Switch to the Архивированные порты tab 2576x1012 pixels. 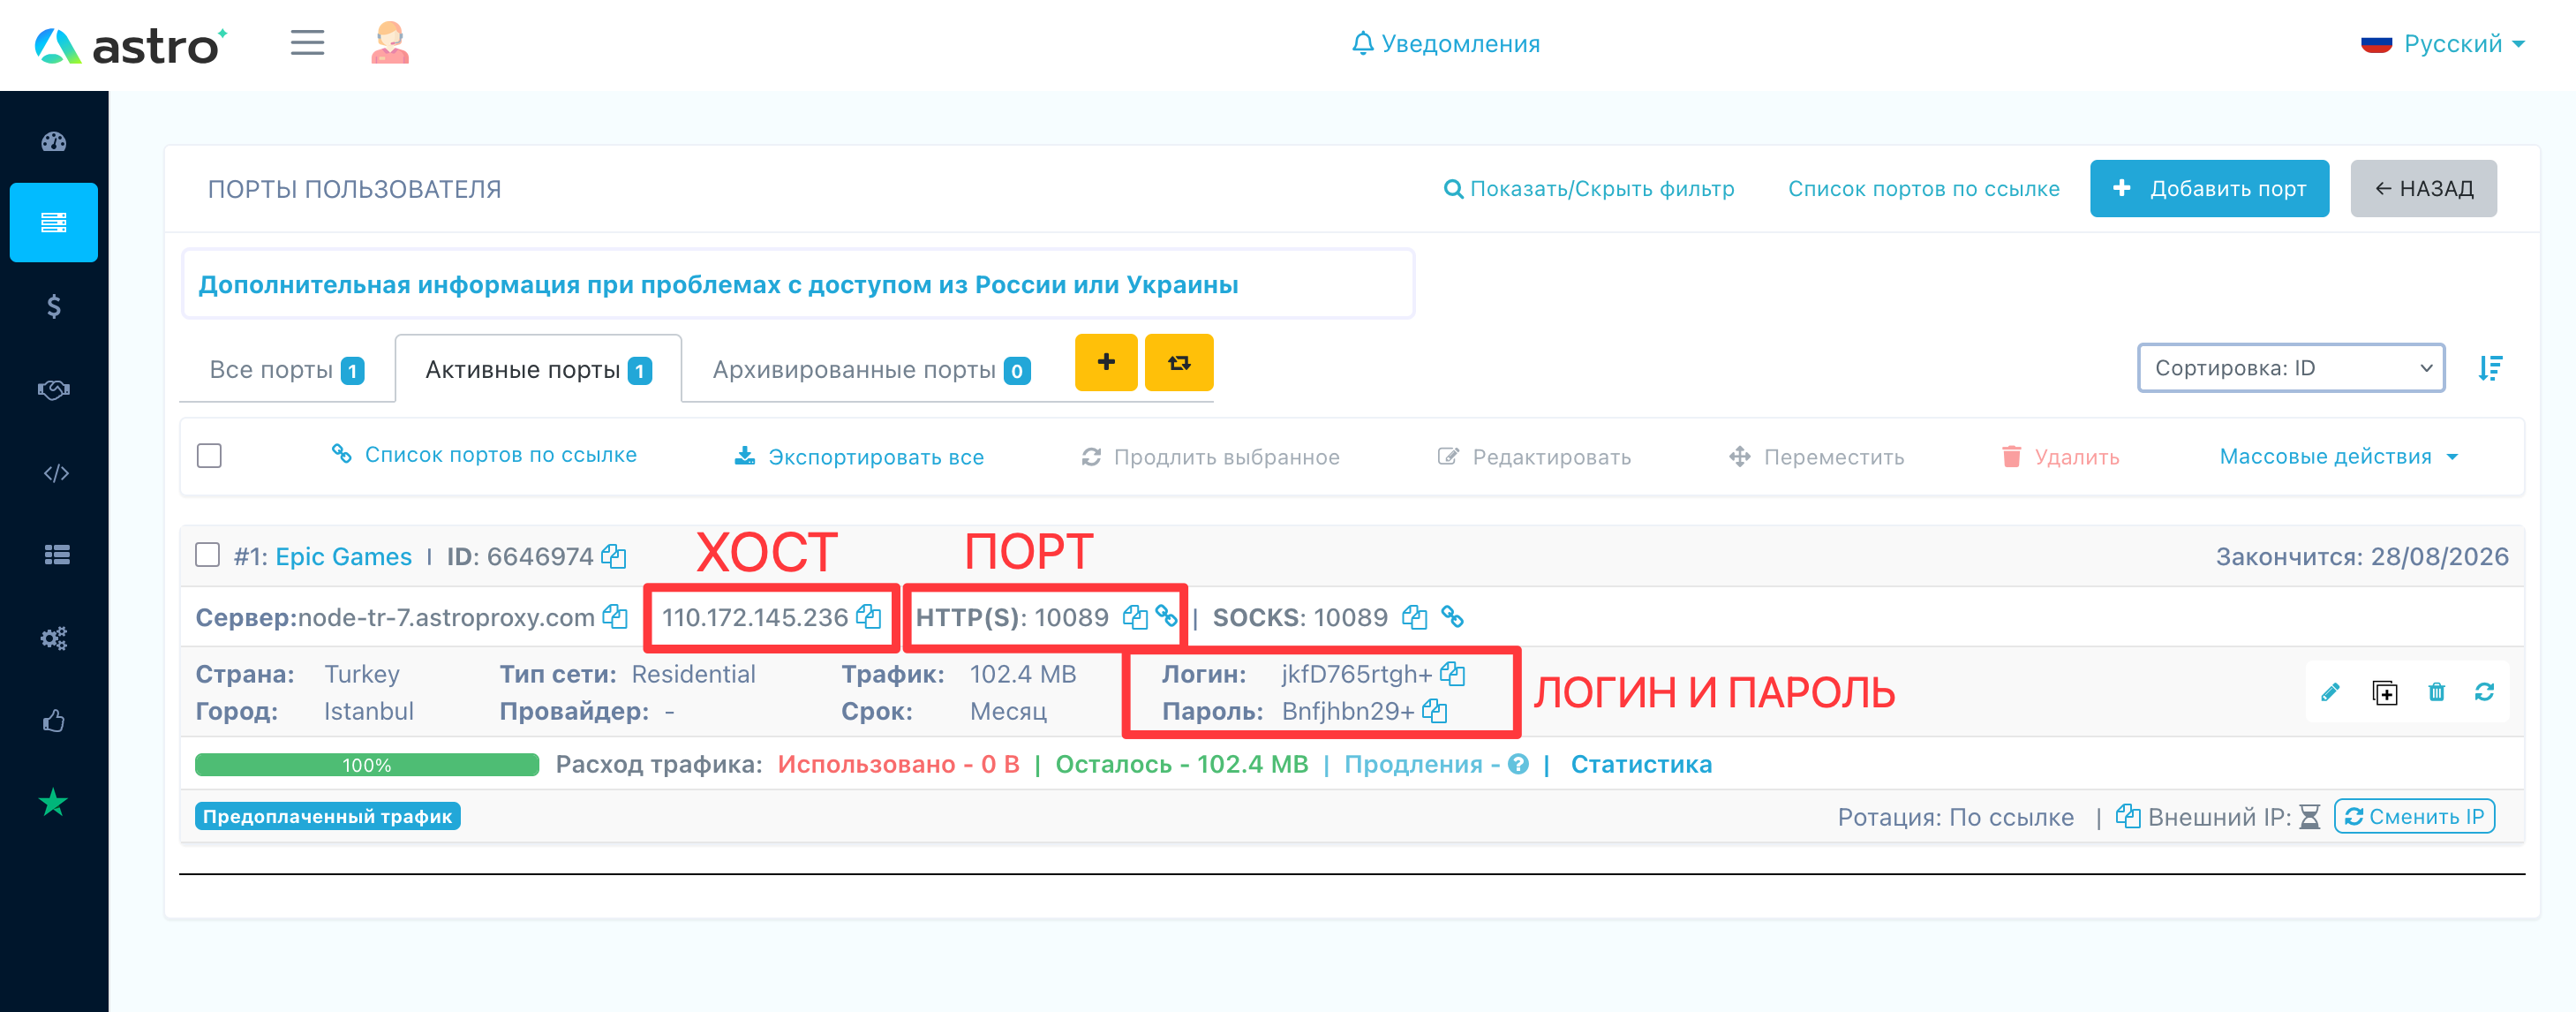pos(870,369)
